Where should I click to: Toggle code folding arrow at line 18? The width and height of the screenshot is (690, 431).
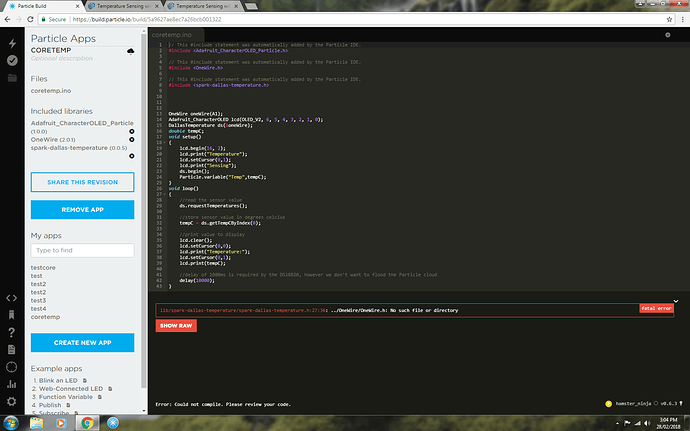[x=165, y=143]
